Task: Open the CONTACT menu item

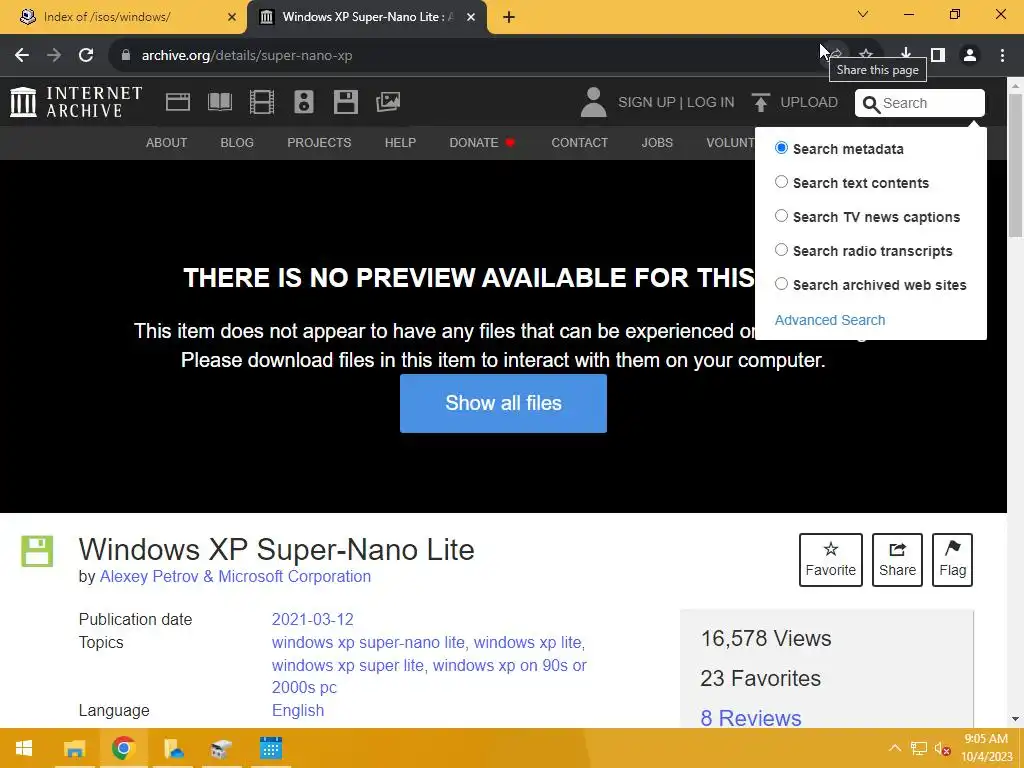Action: click(x=579, y=142)
